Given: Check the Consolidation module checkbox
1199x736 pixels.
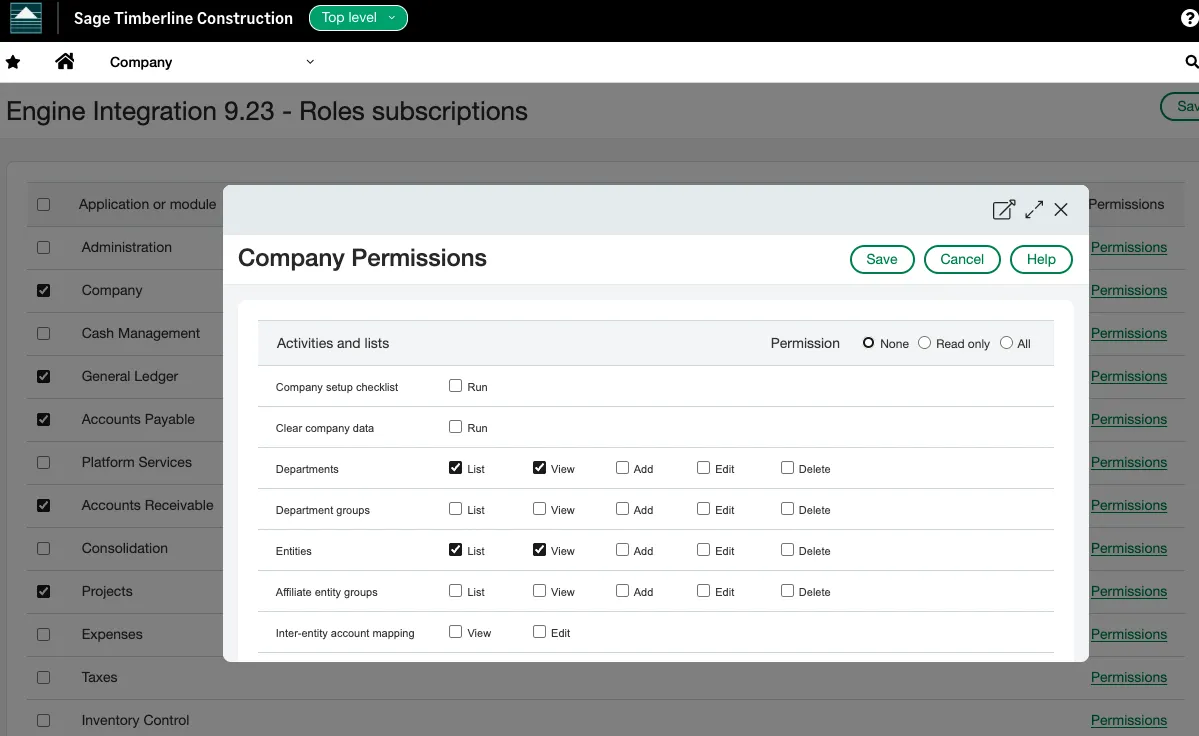Looking at the screenshot, I should [x=44, y=549].
